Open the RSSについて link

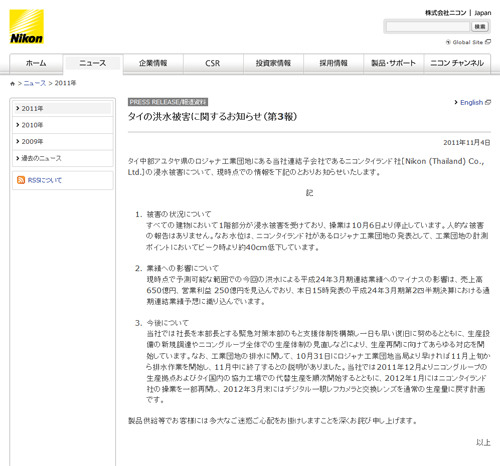[x=45, y=180]
